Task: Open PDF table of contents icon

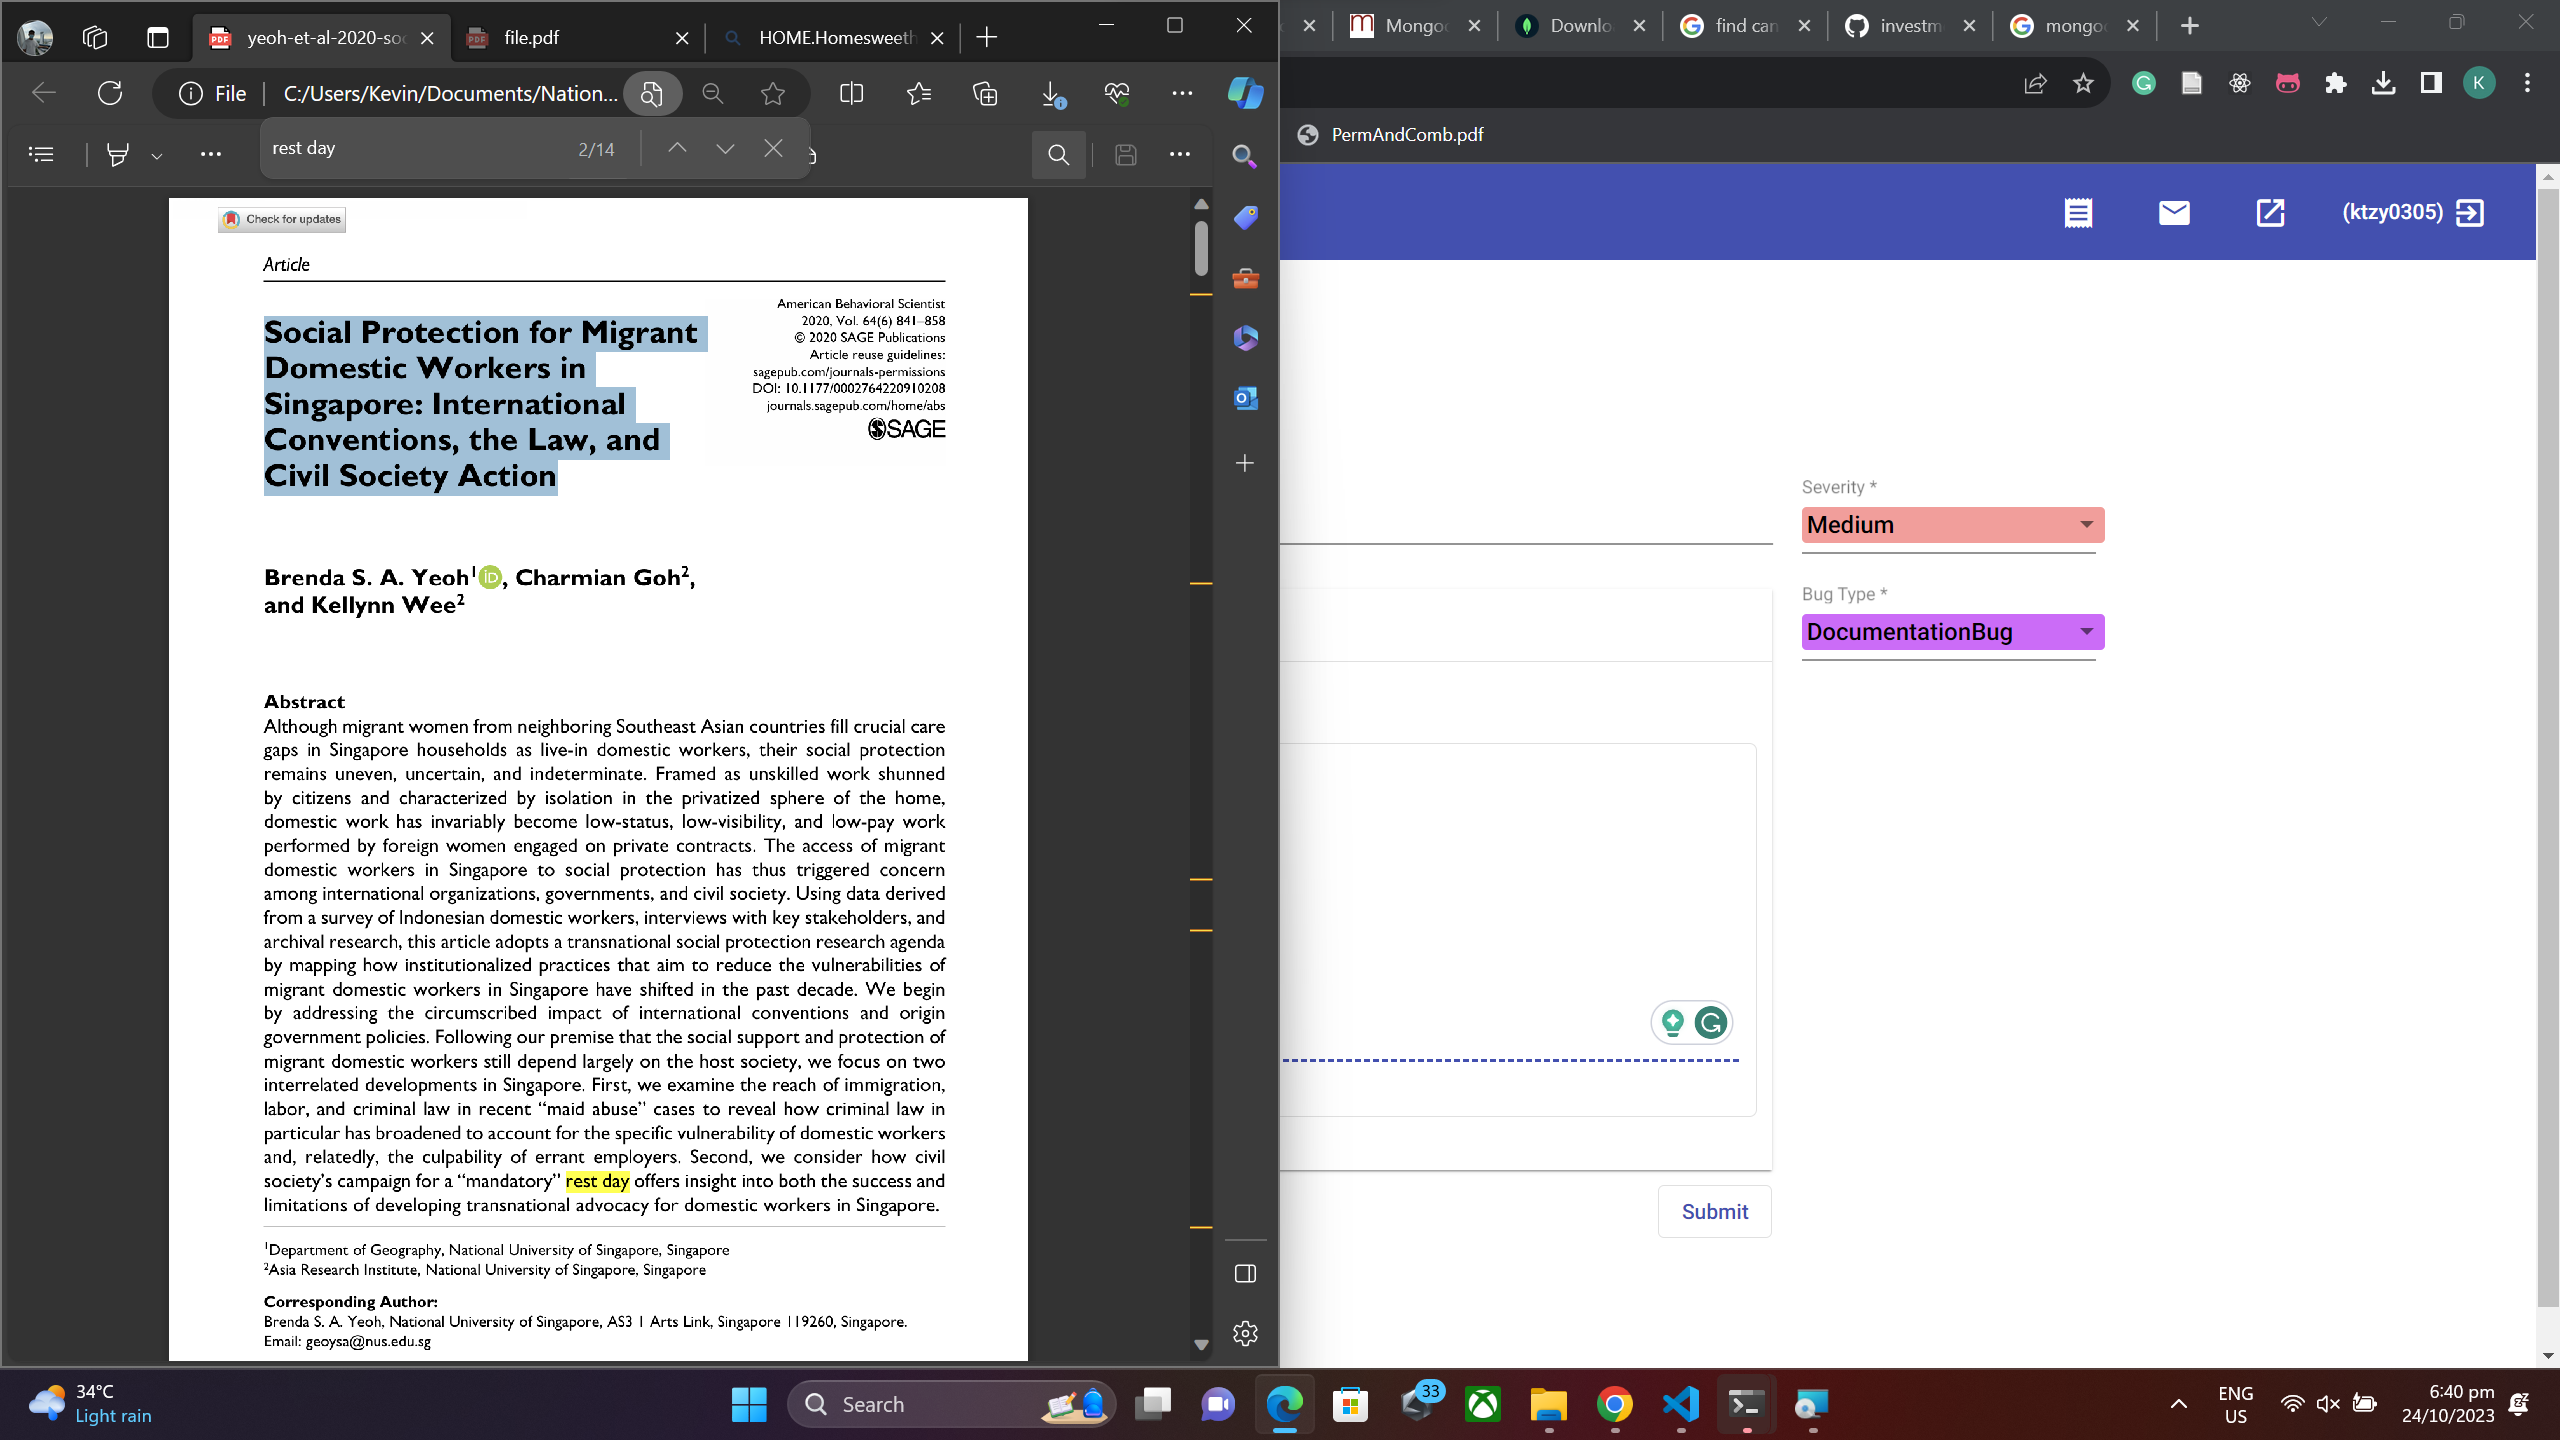Action: (41, 154)
